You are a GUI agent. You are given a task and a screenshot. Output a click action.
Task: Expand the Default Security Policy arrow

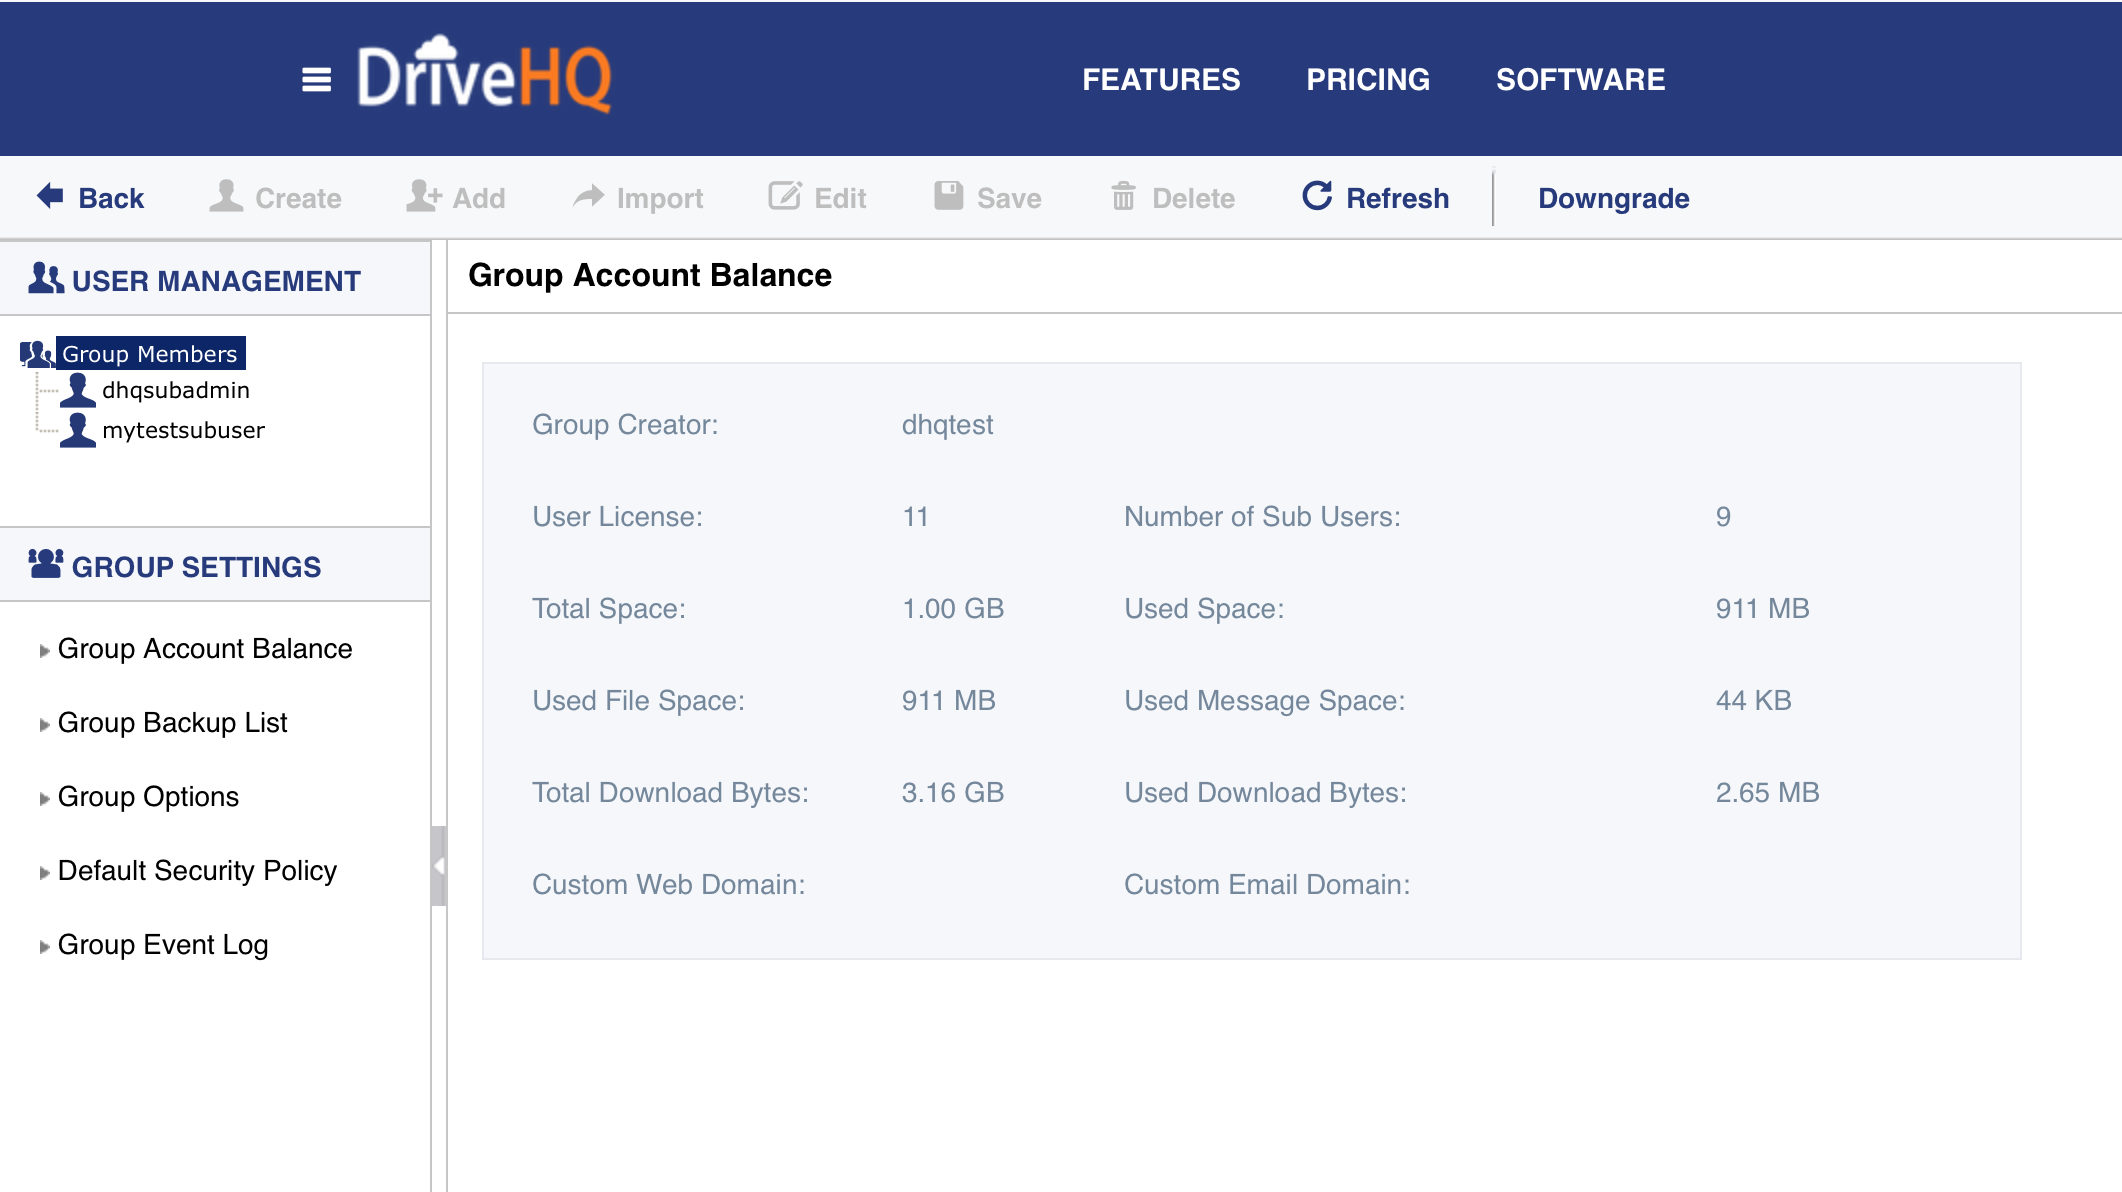(44, 873)
